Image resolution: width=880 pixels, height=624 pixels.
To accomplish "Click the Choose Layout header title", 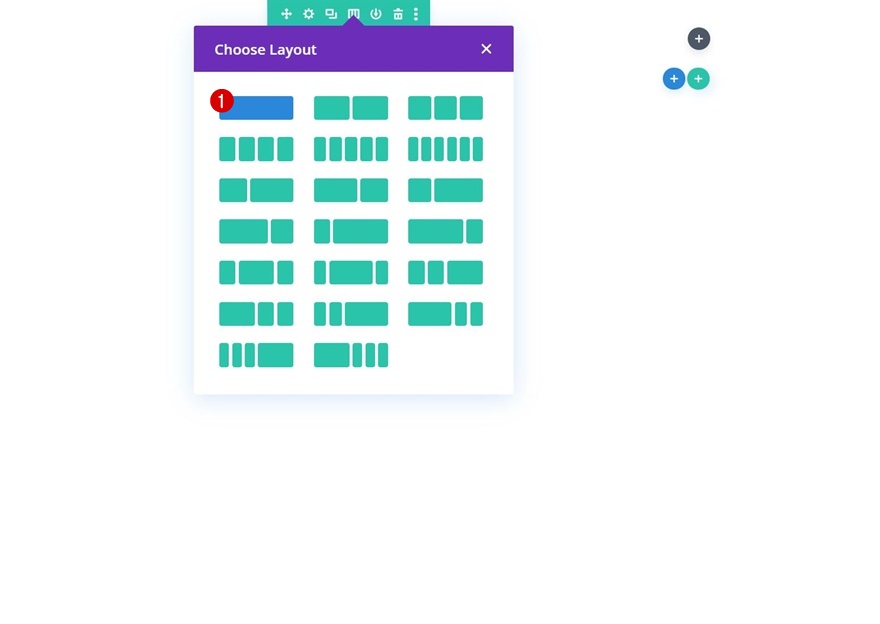I will click(x=265, y=49).
